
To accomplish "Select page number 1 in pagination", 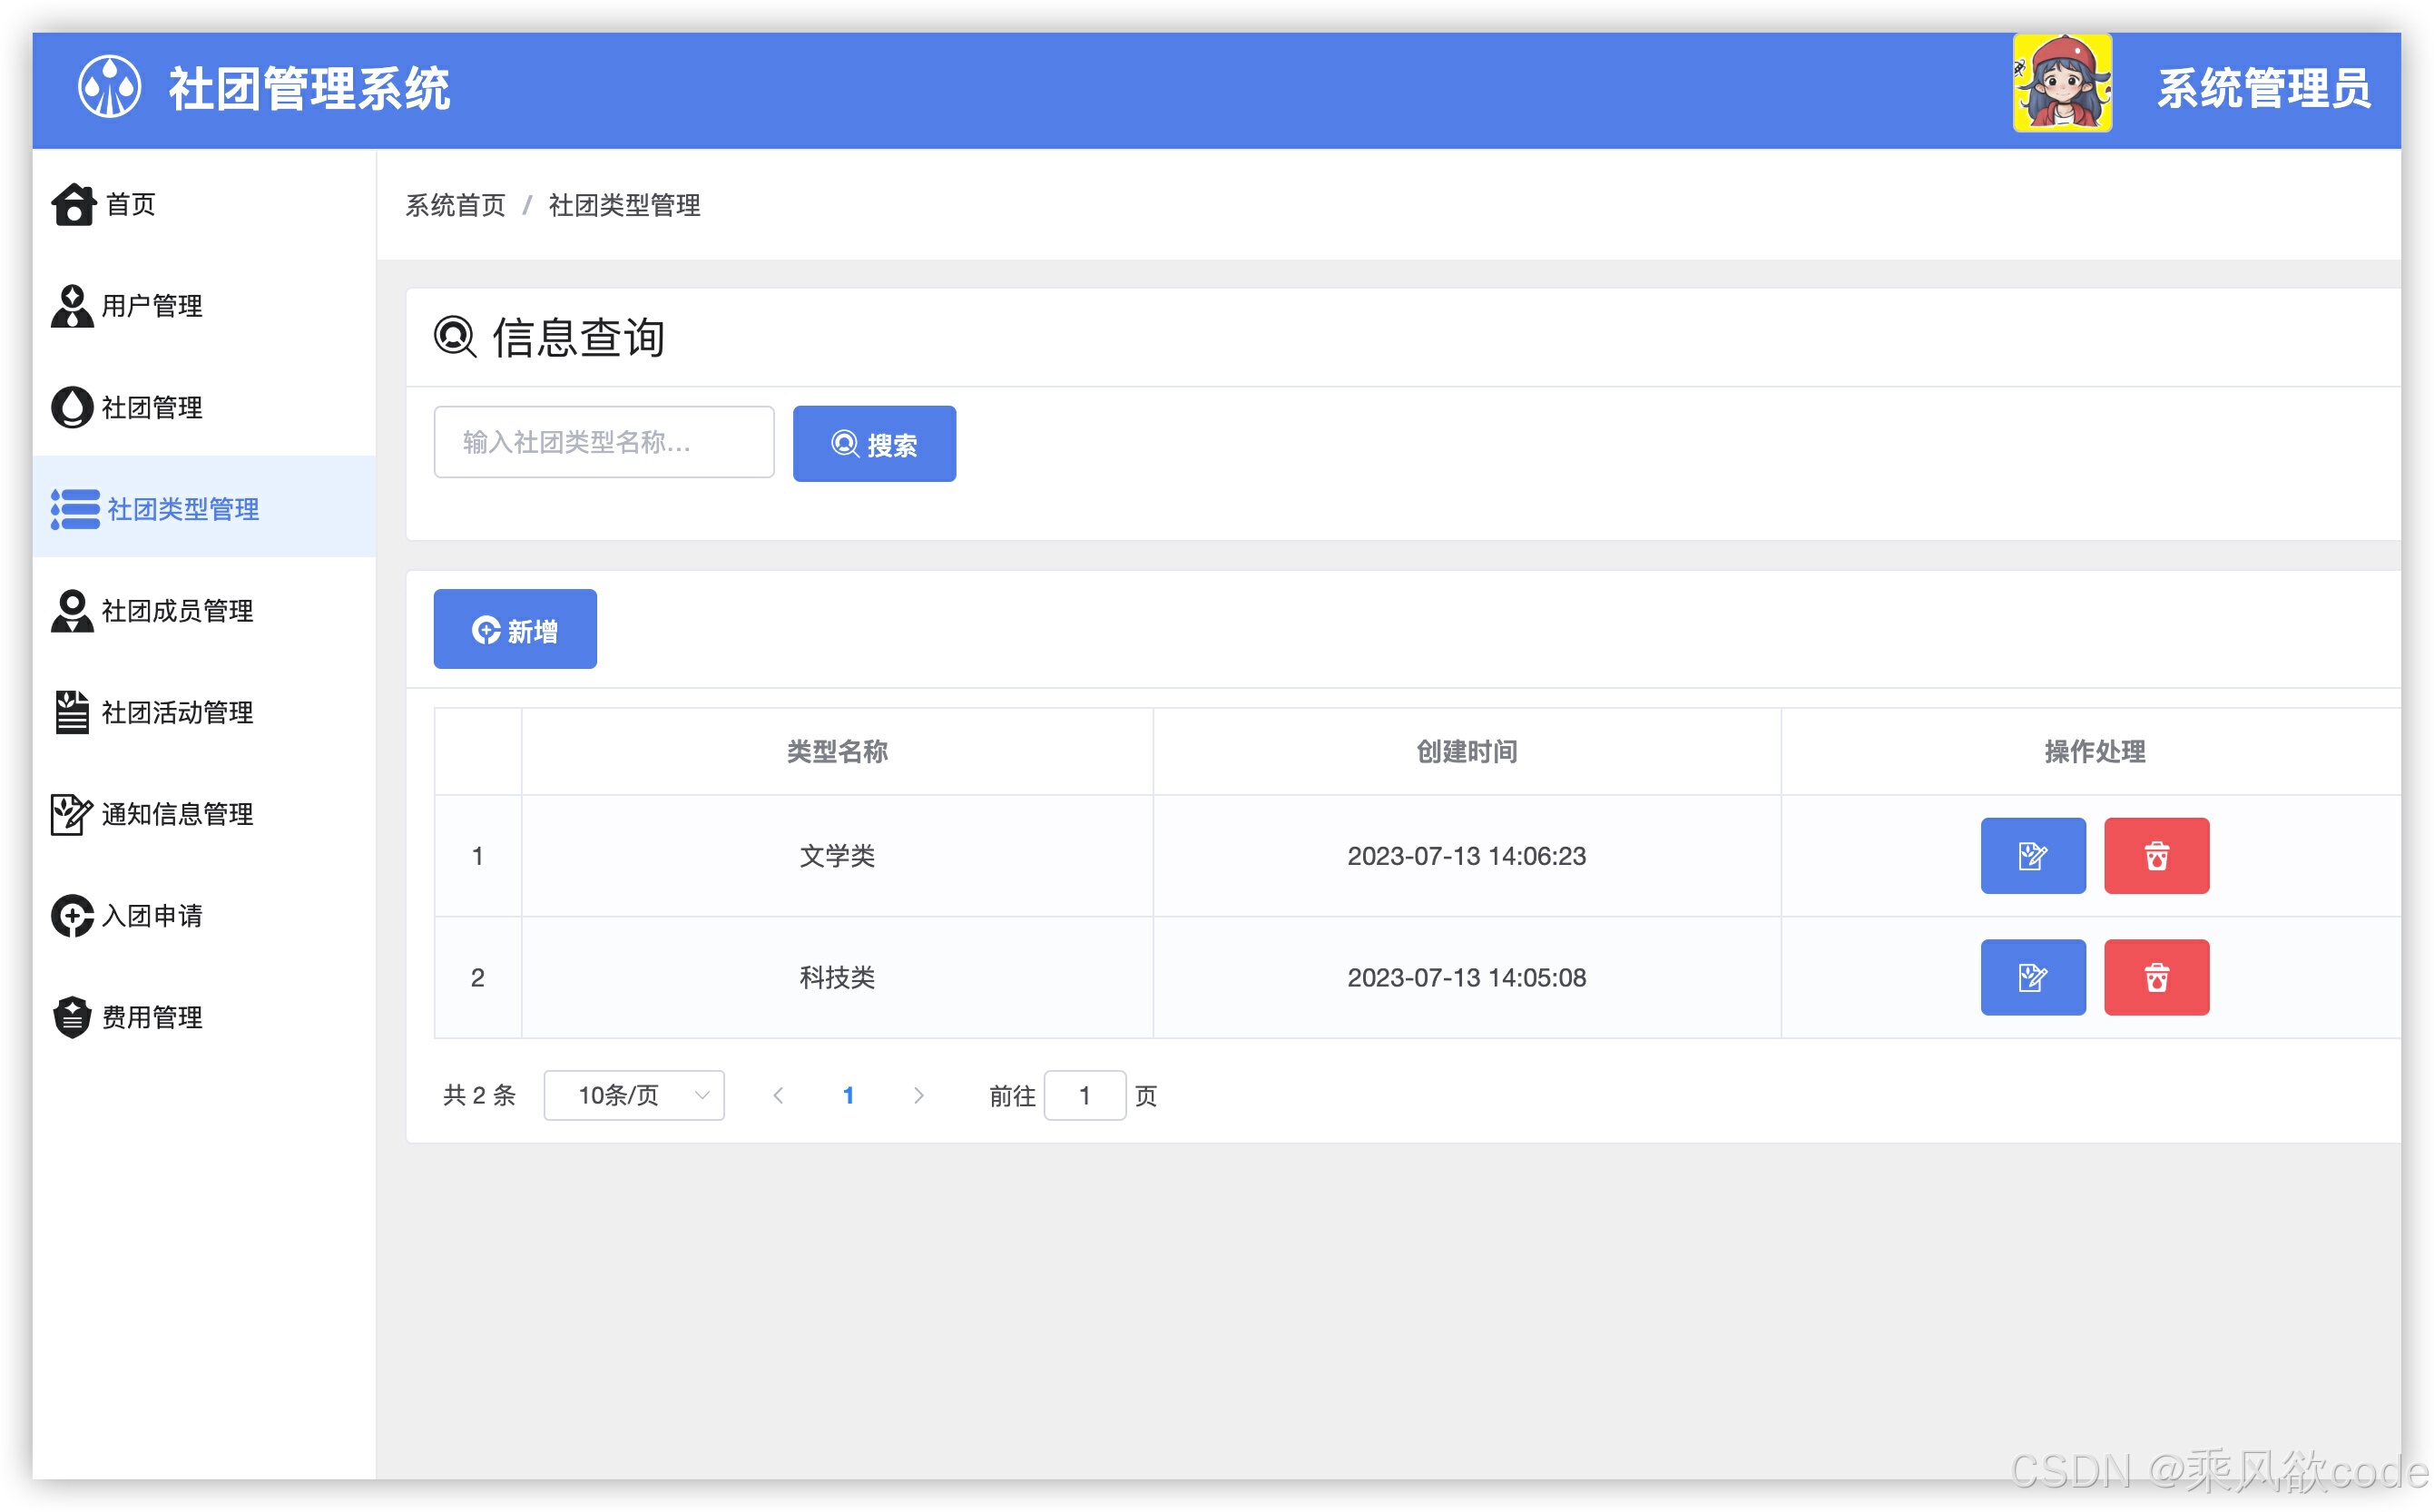I will pyautogui.click(x=848, y=1095).
